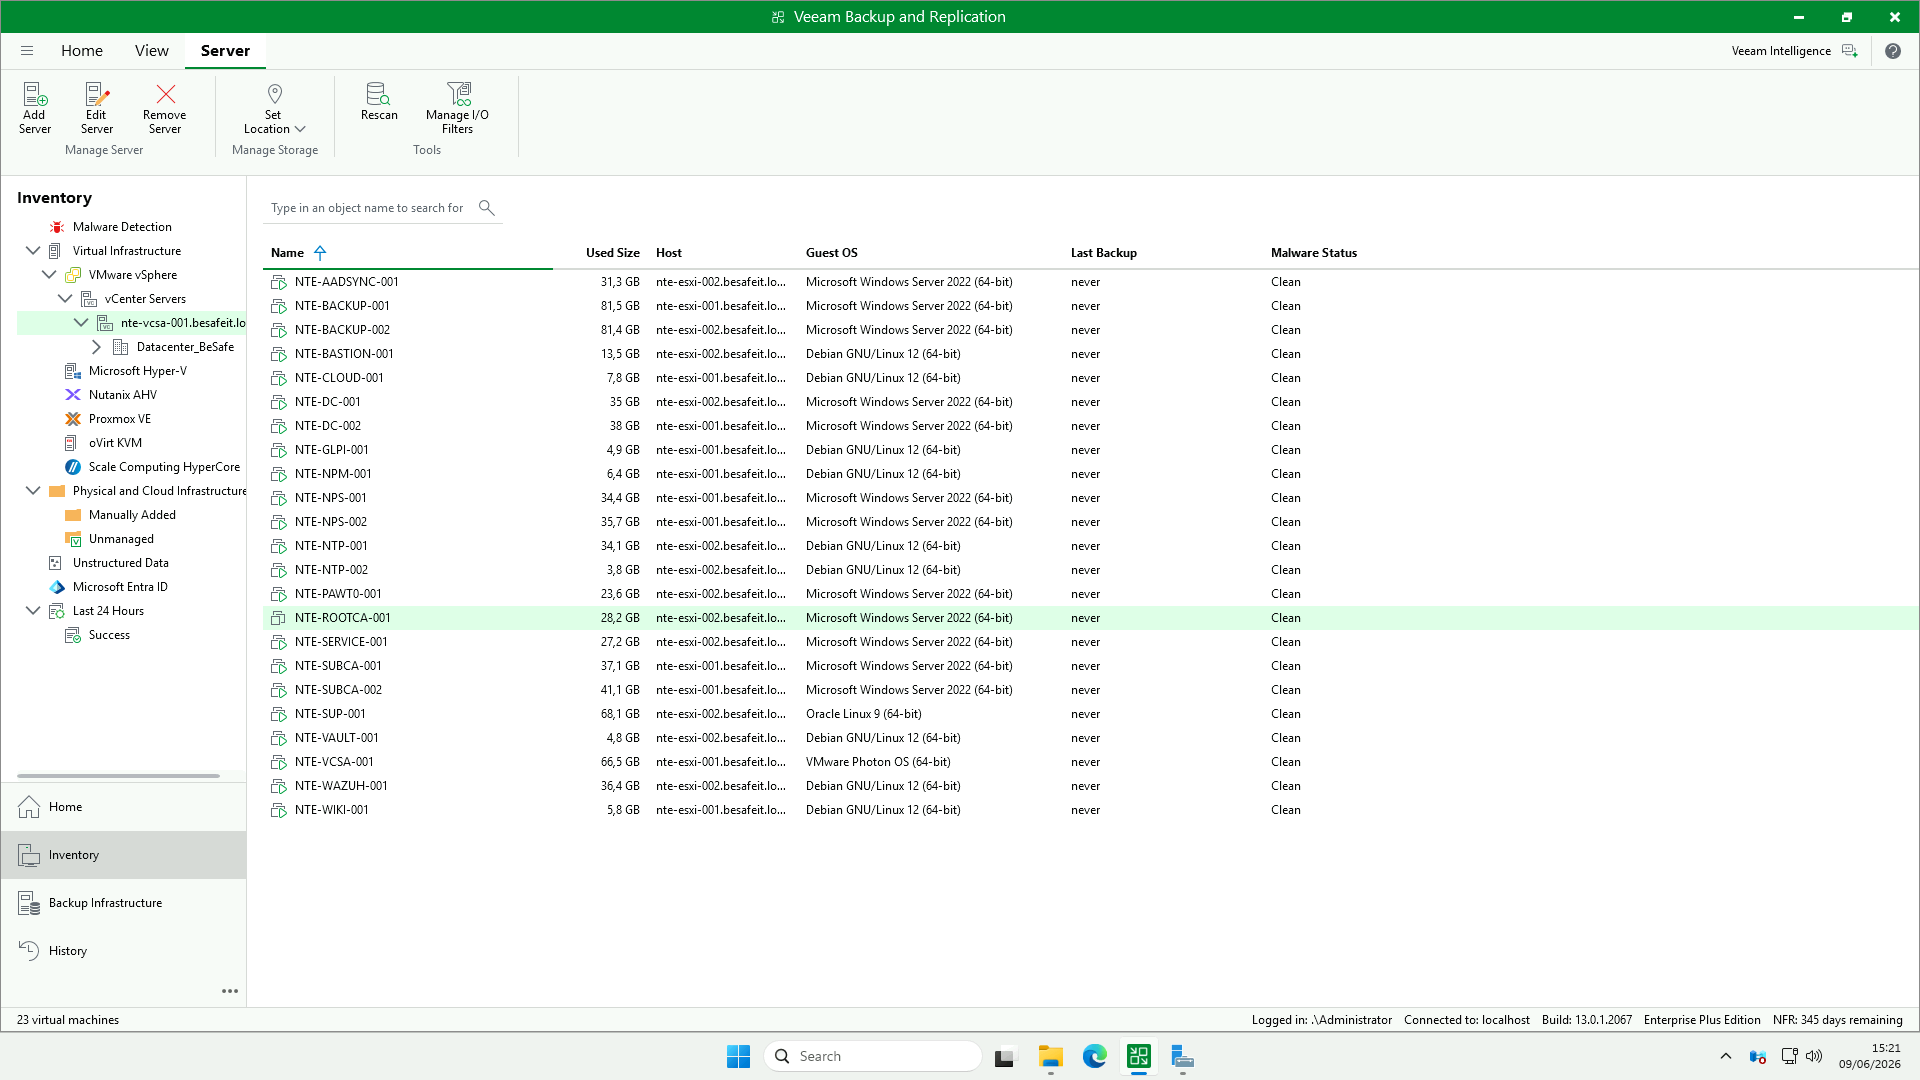Sort by the Last Backup column
This screenshot has width=1920, height=1080.
coord(1104,253)
